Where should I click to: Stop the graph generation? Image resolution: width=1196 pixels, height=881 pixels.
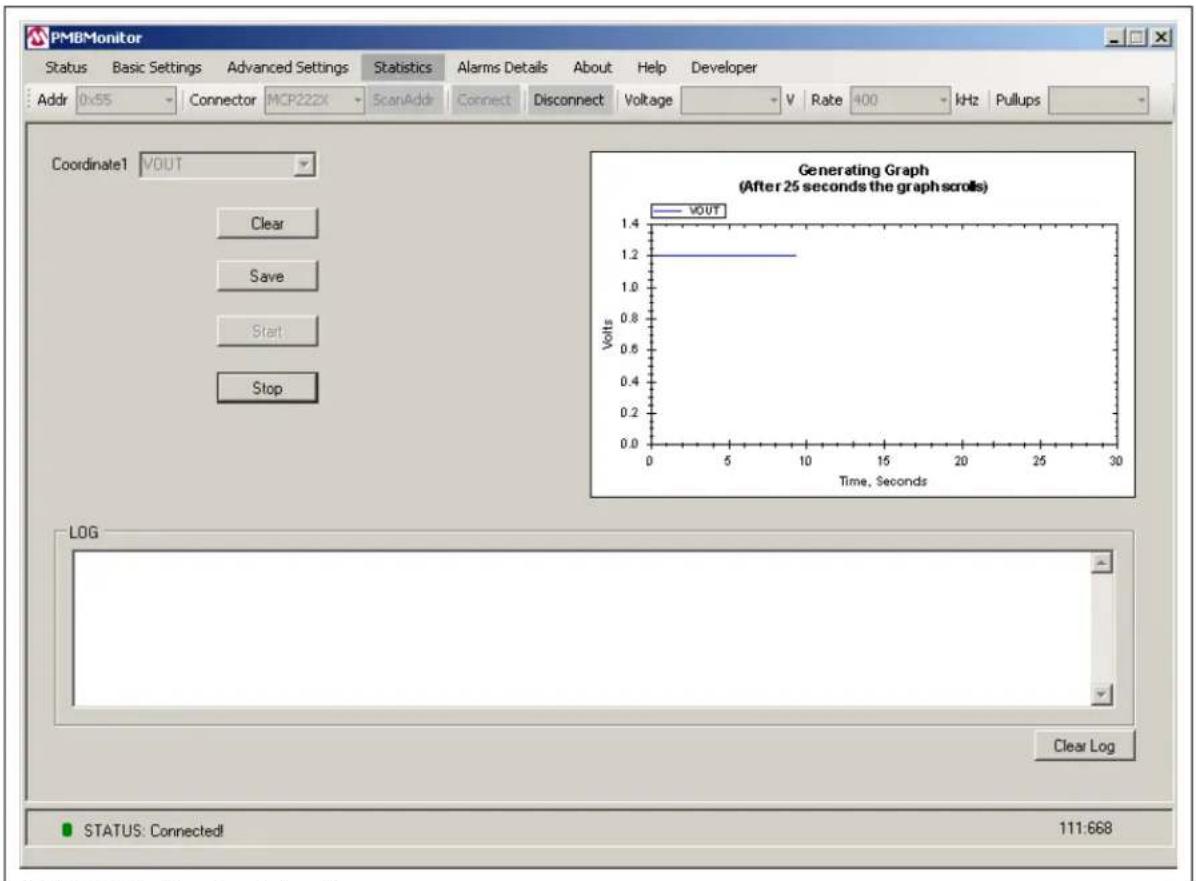click(267, 387)
